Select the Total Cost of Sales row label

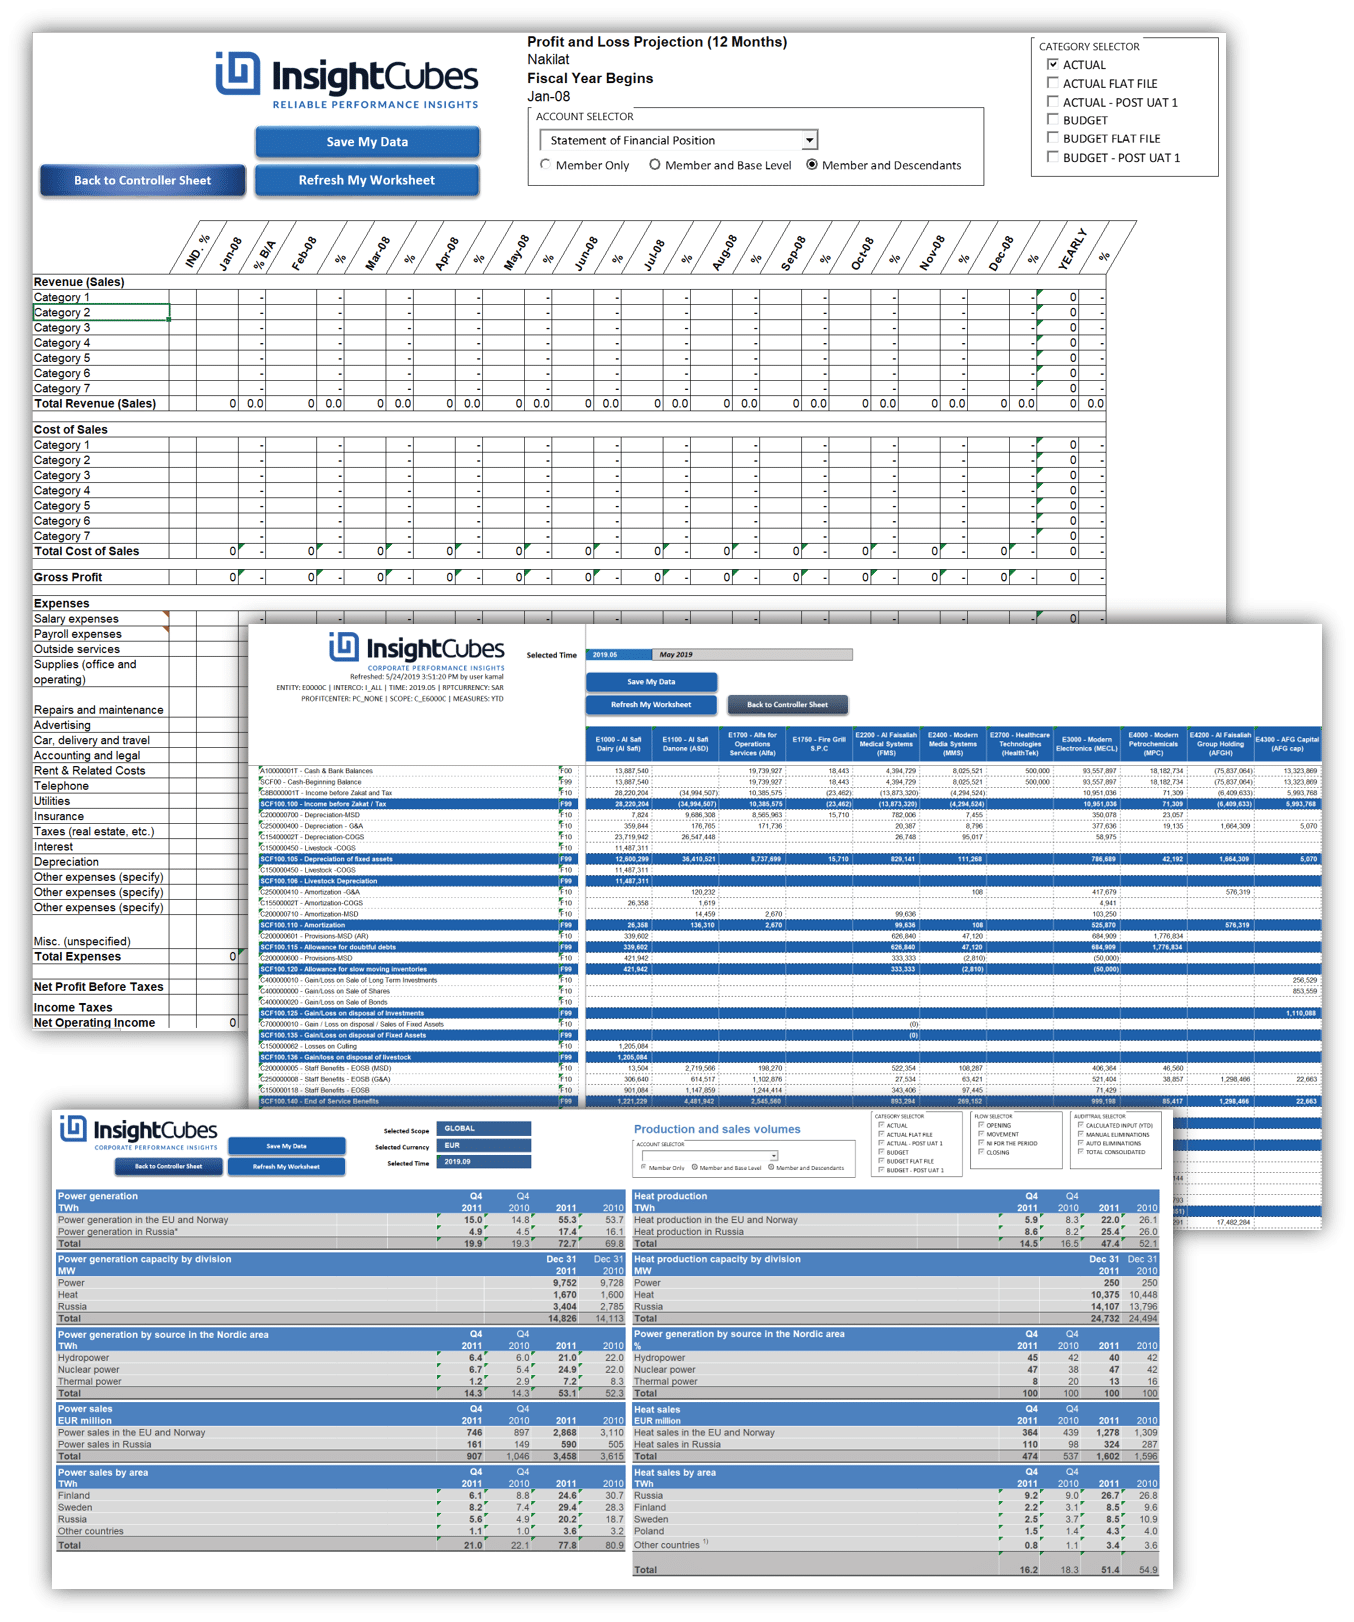tap(87, 551)
